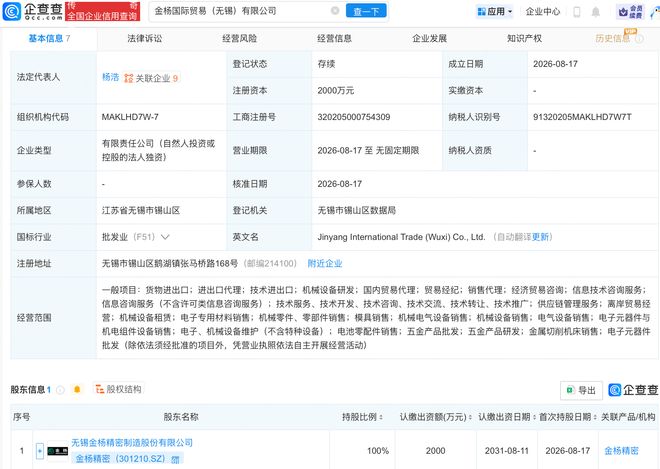Image resolution: width=660 pixels, height=469 pixels.
Task: Open 股权结构 equity structure
Action: (x=118, y=389)
